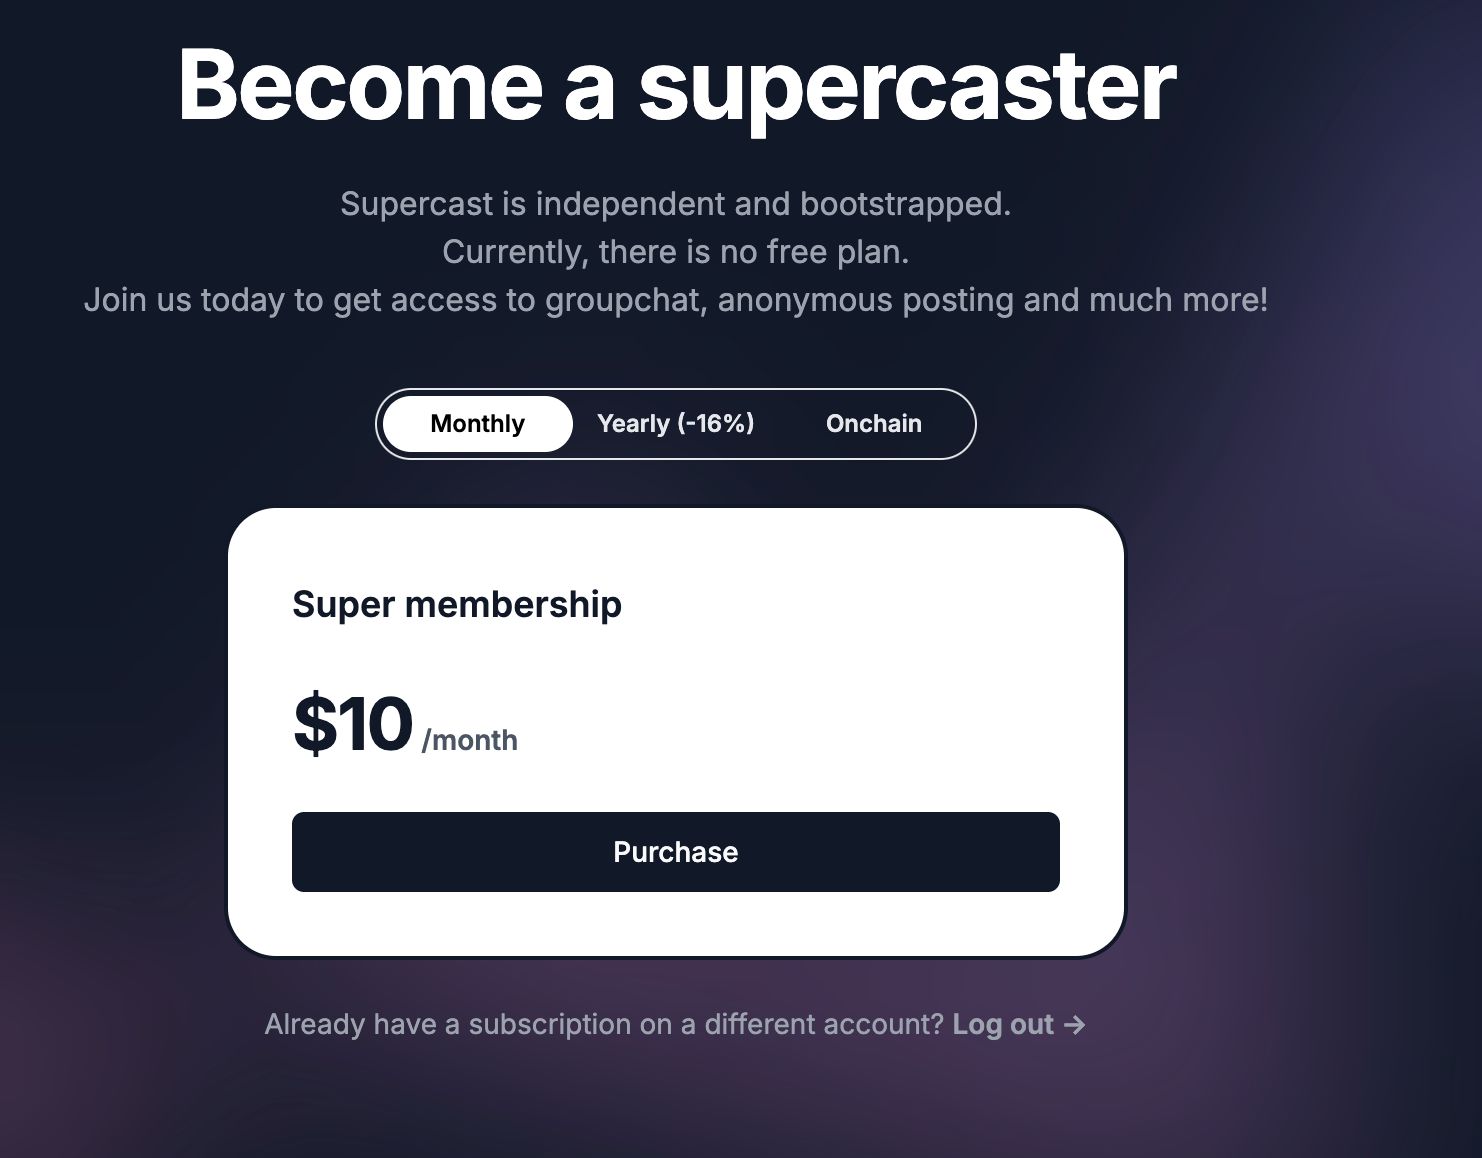Click the 'Join us today' description line

point(675,300)
